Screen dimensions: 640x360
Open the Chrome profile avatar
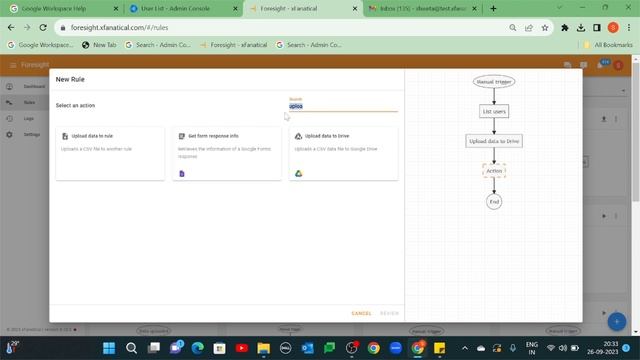613,28
